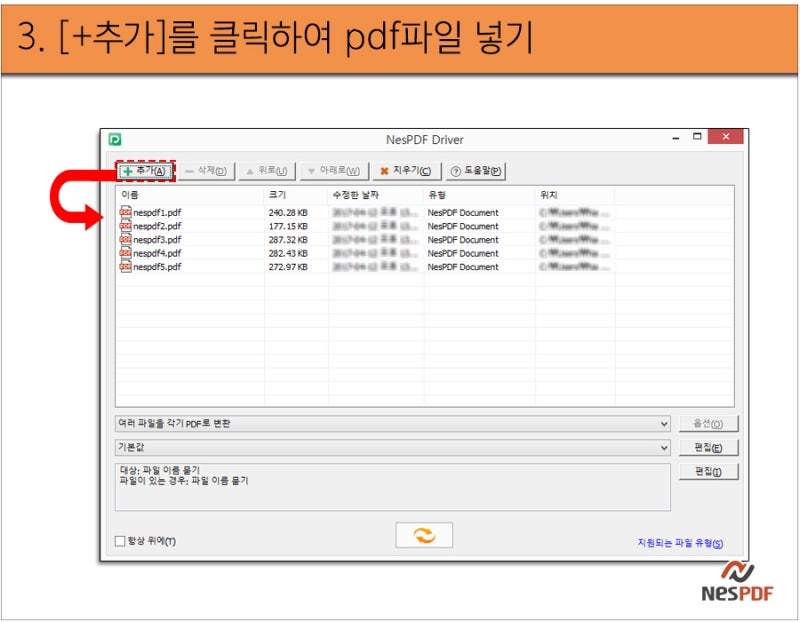This screenshot has height=622, width=800.
Task: Minimize the NesPDF Driver window
Action: coord(676,137)
